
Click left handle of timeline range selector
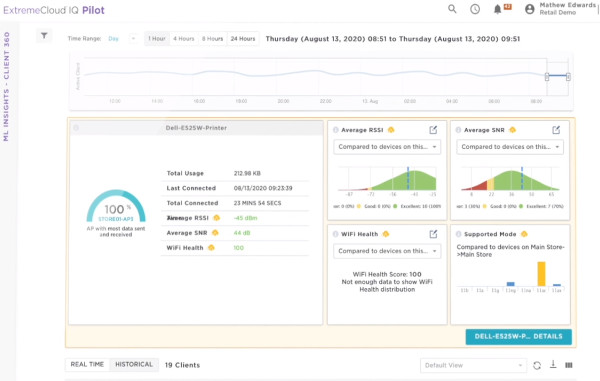547,77
